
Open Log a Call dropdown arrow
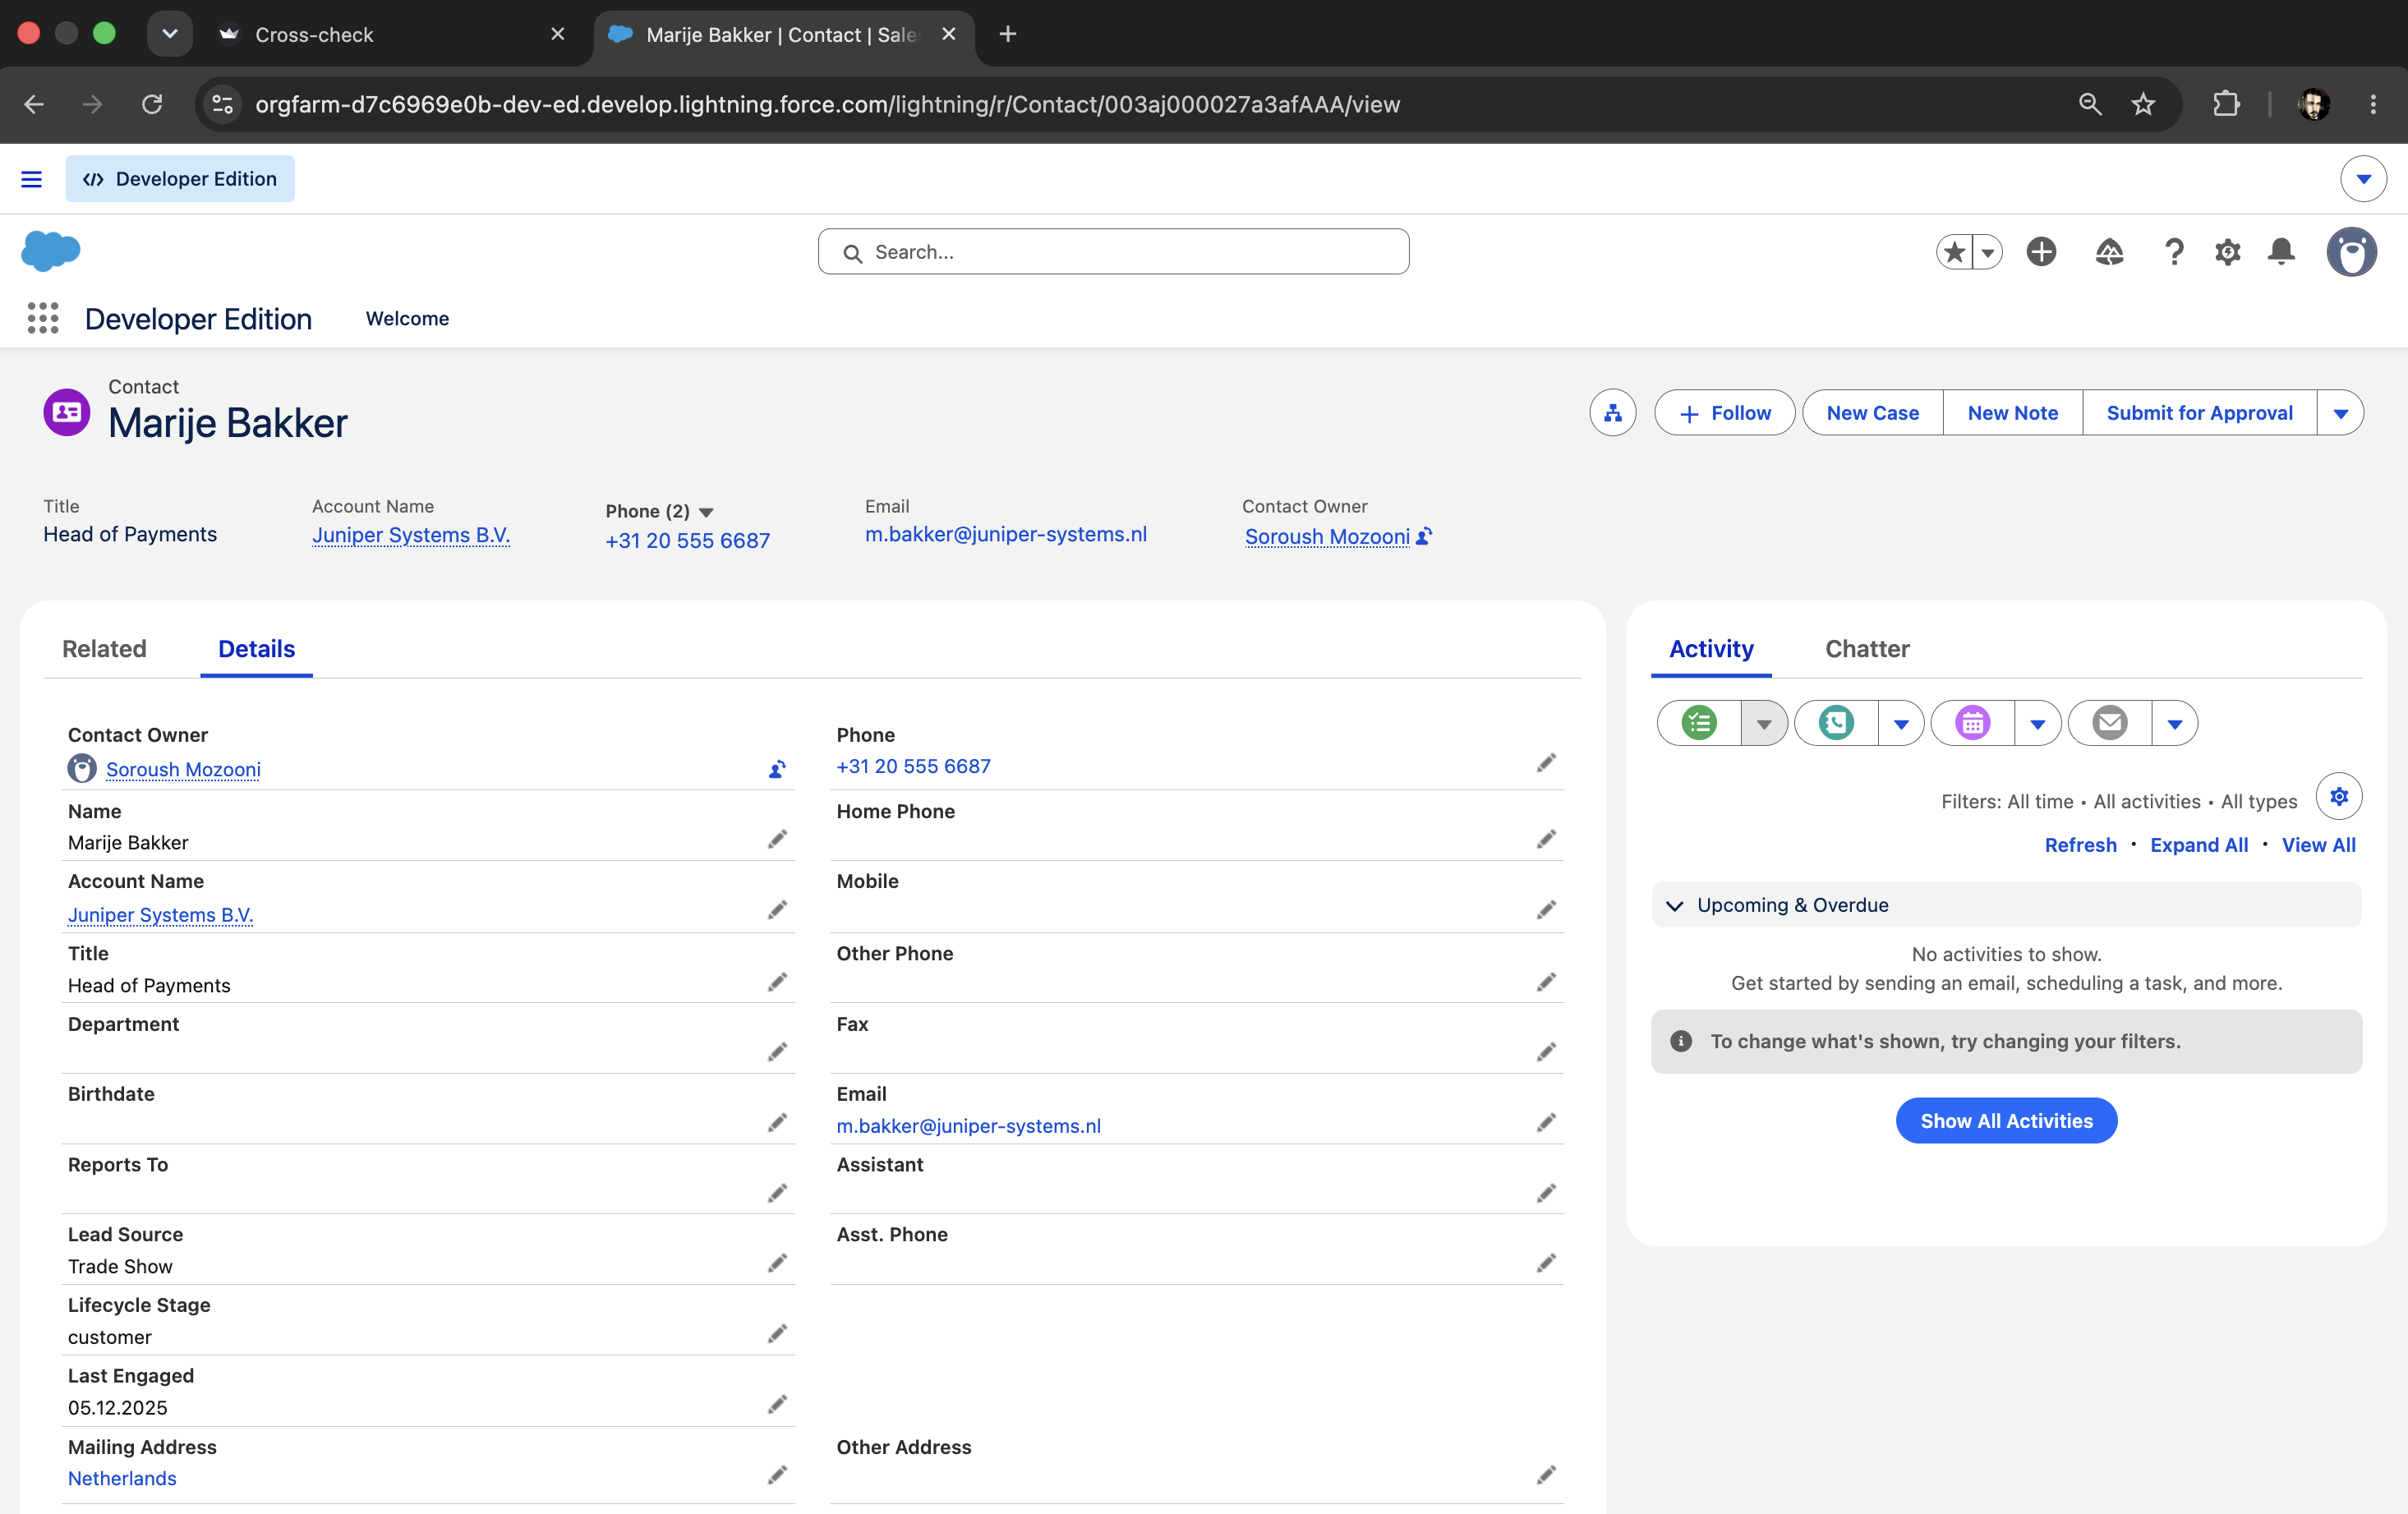pyautogui.click(x=1901, y=723)
